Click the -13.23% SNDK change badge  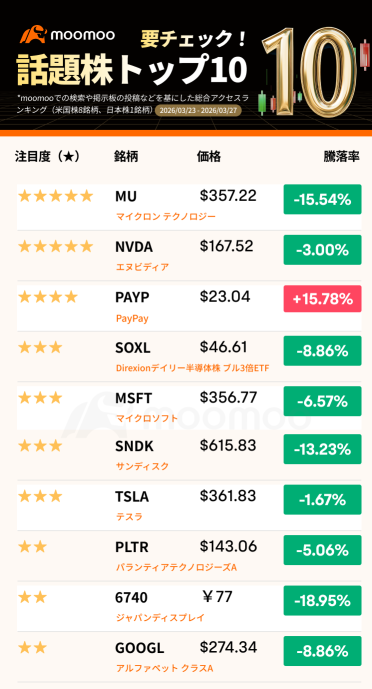322,449
